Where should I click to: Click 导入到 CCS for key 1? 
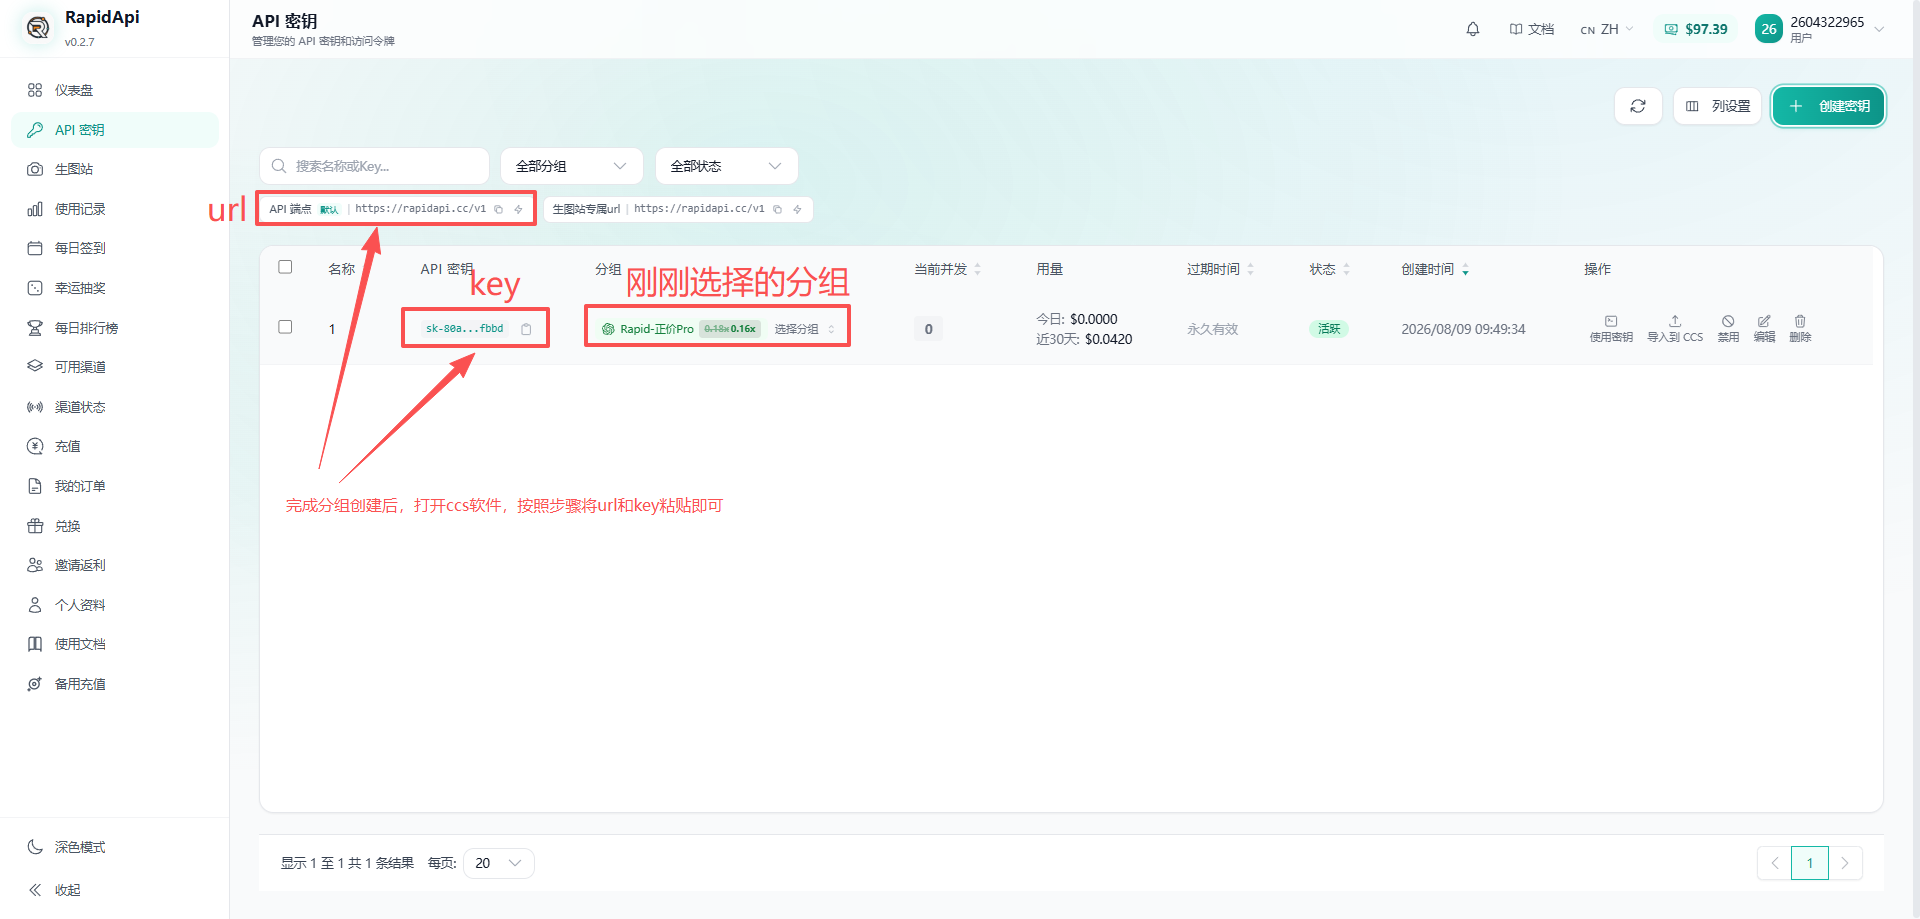[1675, 329]
